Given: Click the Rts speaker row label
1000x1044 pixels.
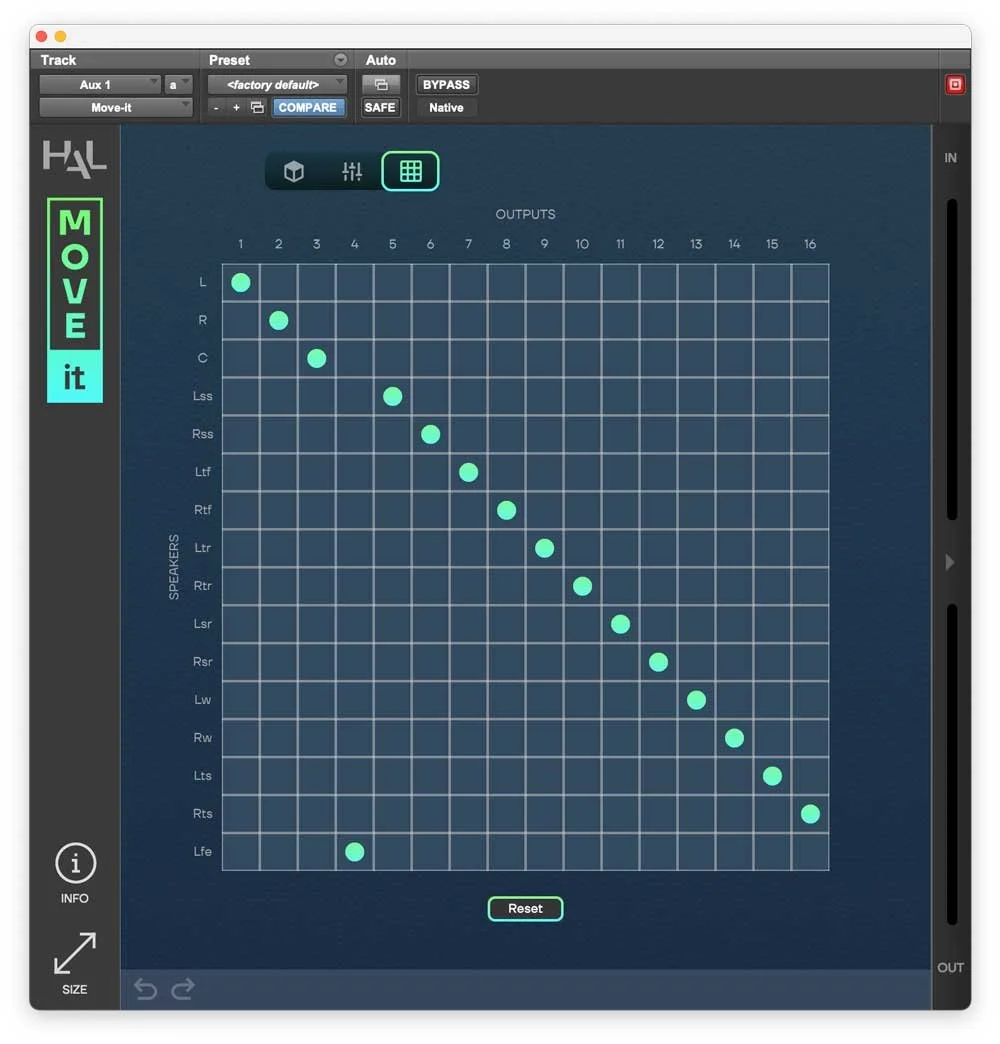Looking at the screenshot, I should coord(202,814).
